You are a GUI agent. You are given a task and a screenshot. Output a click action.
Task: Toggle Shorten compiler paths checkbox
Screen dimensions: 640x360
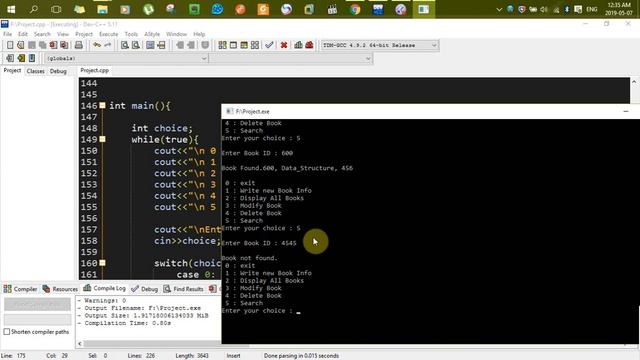click(7, 332)
